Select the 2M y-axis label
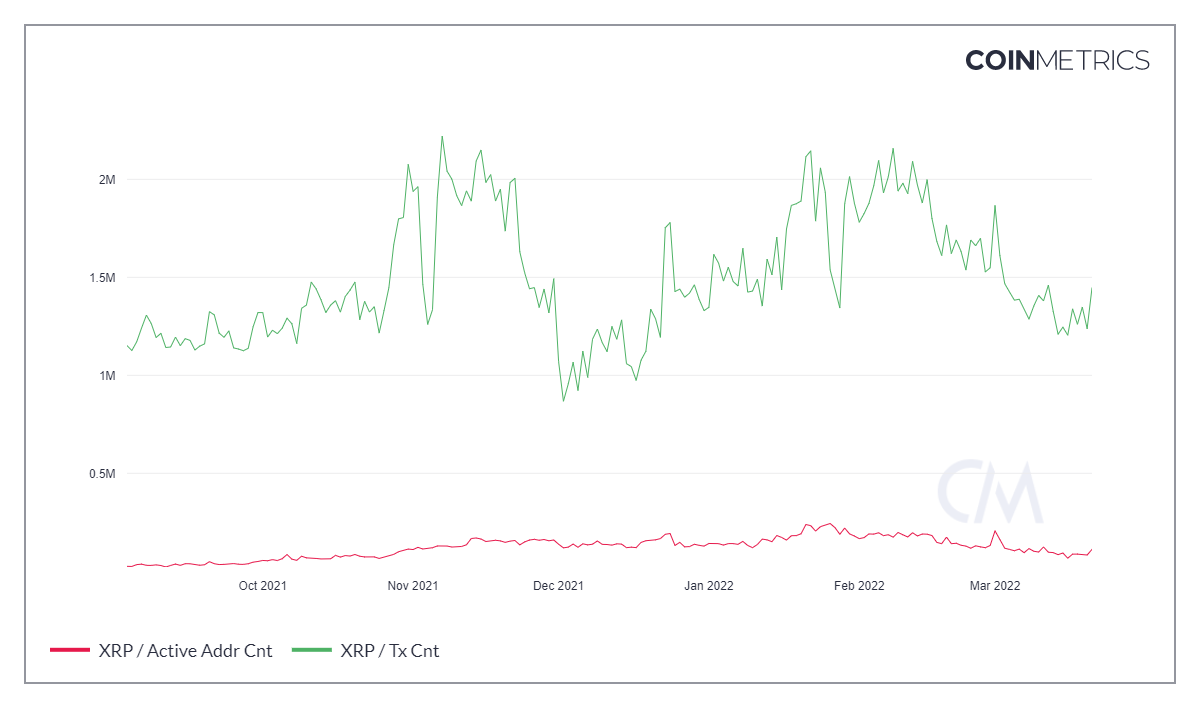The width and height of the screenshot is (1200, 708). (x=106, y=180)
